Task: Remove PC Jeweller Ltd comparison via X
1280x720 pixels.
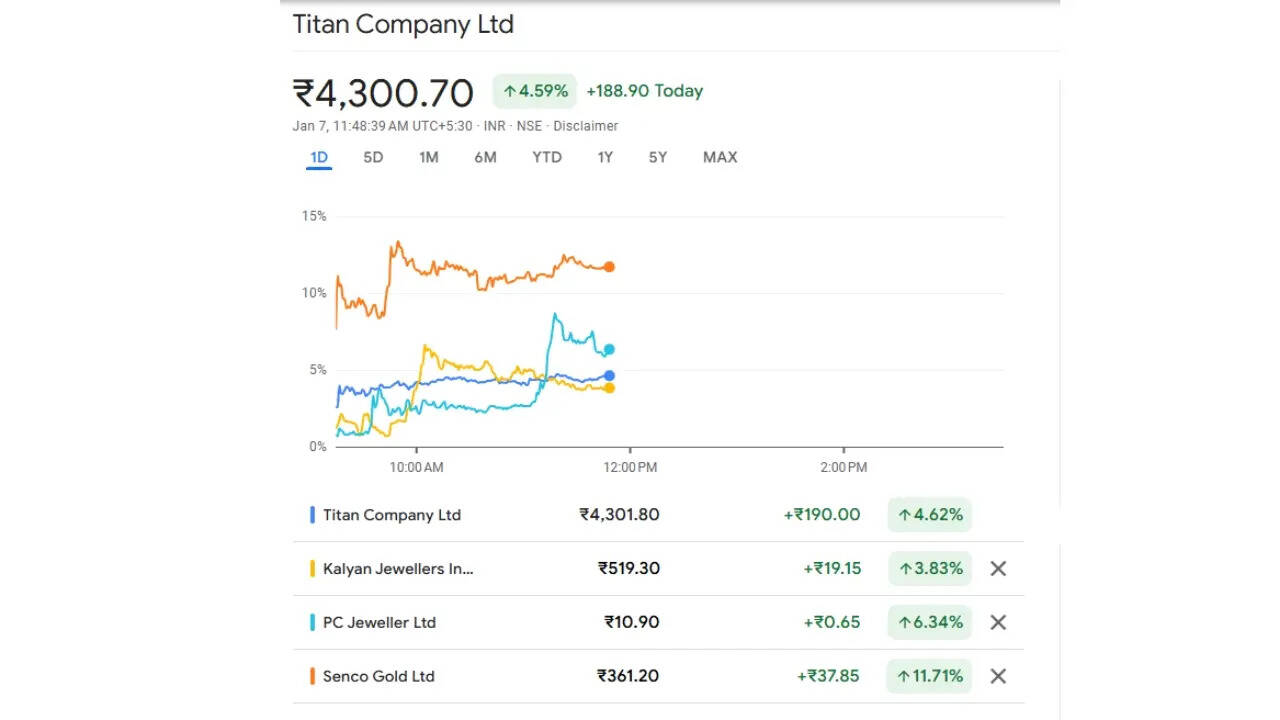Action: 997,622
